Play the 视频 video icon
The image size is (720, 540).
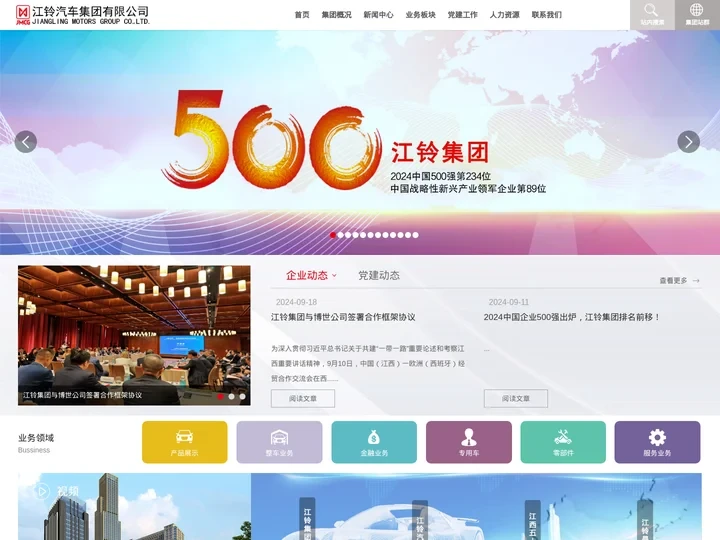click(42, 491)
